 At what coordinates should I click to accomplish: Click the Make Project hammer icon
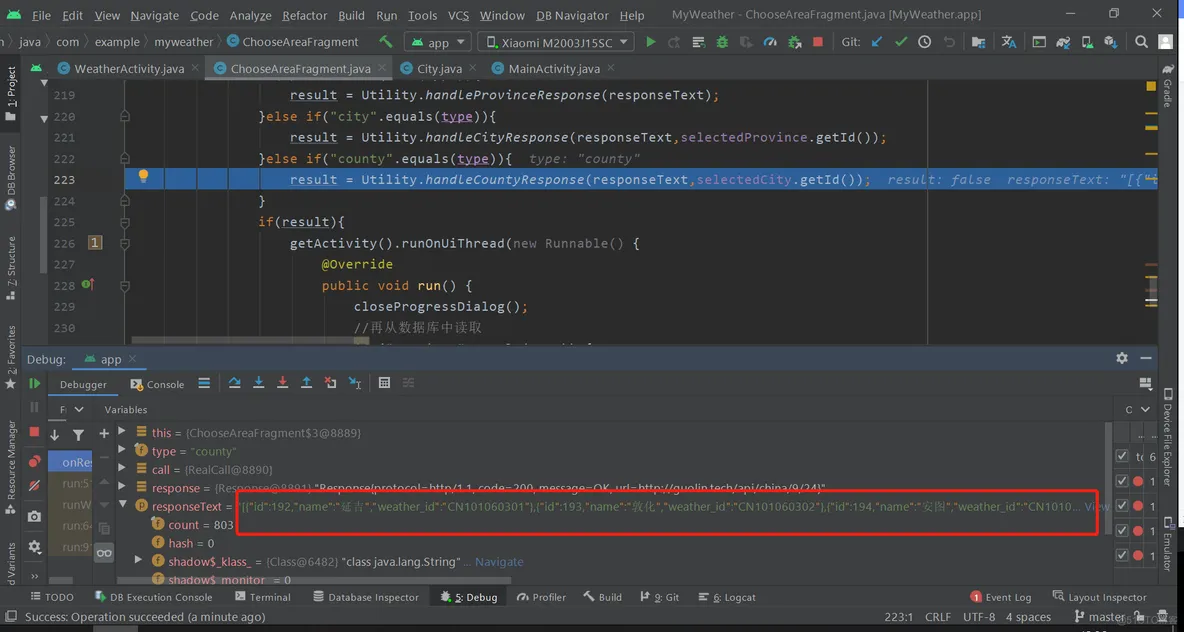(x=386, y=42)
